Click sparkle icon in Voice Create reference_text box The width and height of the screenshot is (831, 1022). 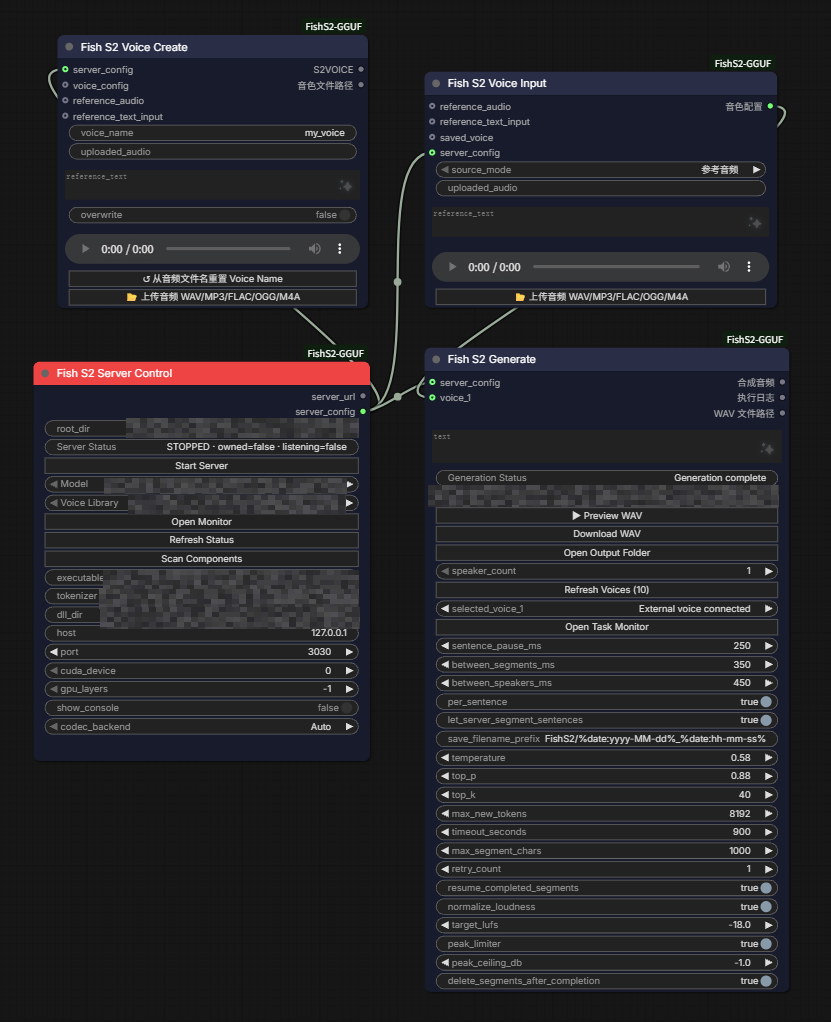[345, 186]
